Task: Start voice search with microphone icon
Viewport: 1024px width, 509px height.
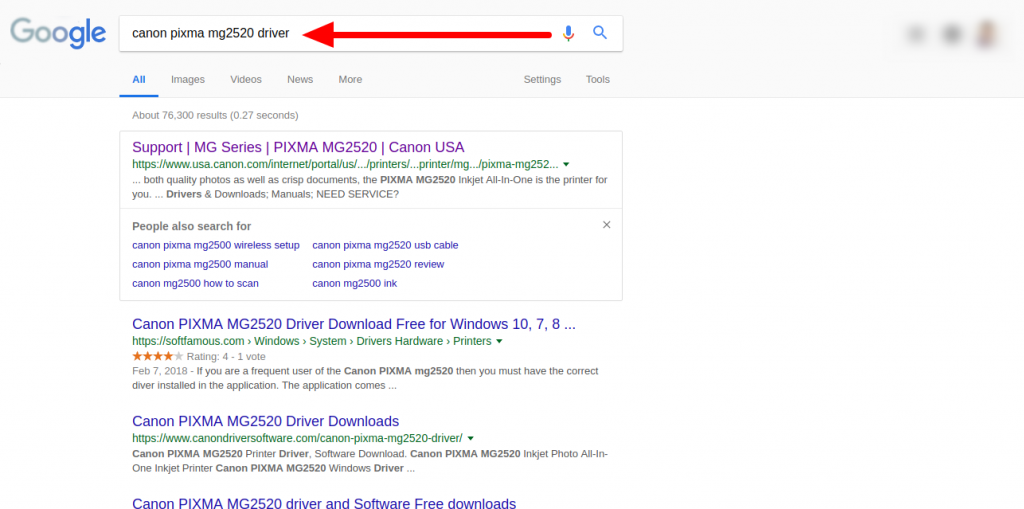Action: (x=569, y=33)
